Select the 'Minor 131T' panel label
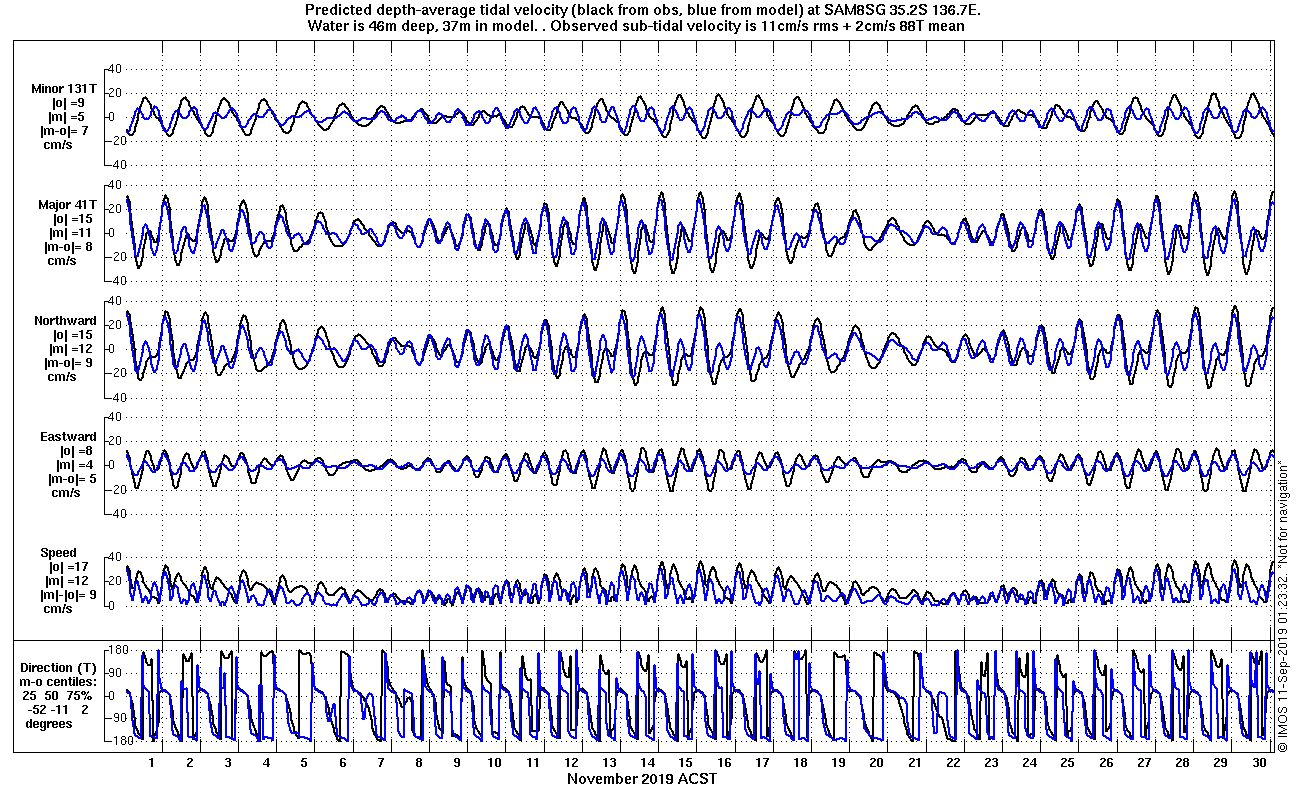Screen dimensions: 1300x800 64,88
